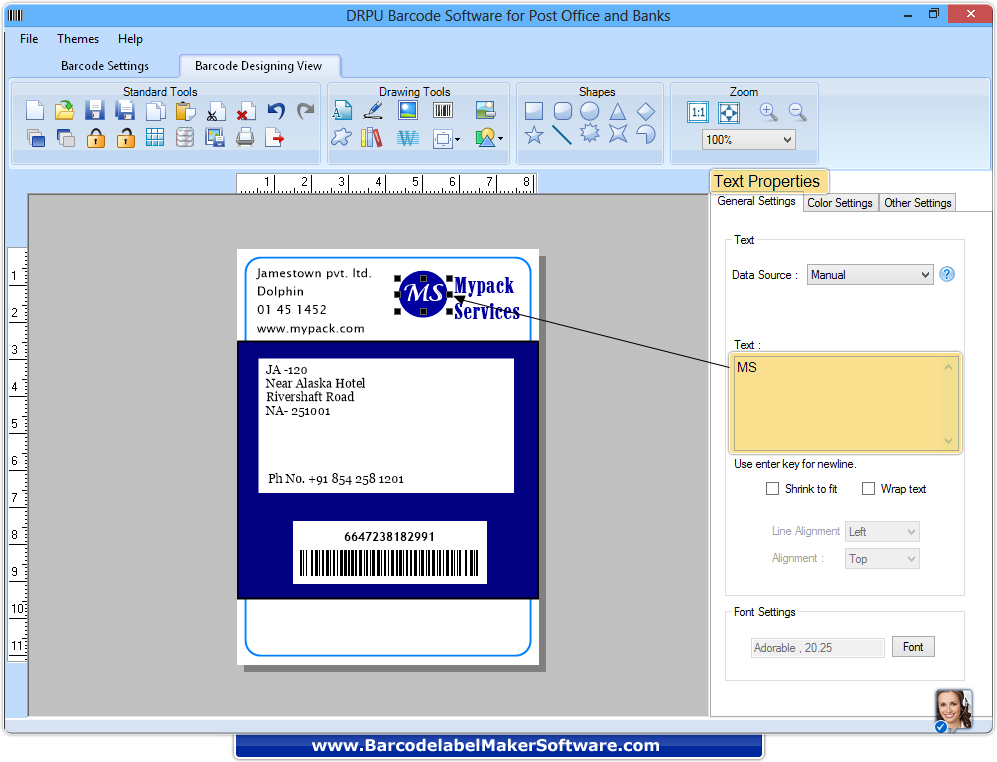
Task: Click the Zoom In magnifier
Action: [x=768, y=112]
